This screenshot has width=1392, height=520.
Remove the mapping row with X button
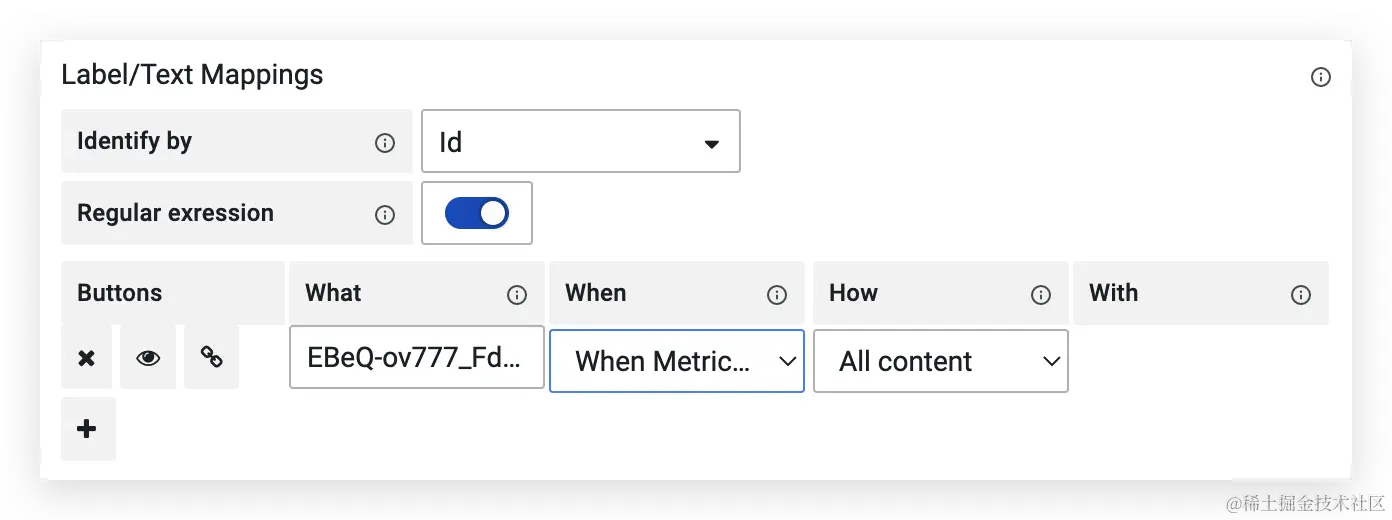pyautogui.click(x=87, y=357)
